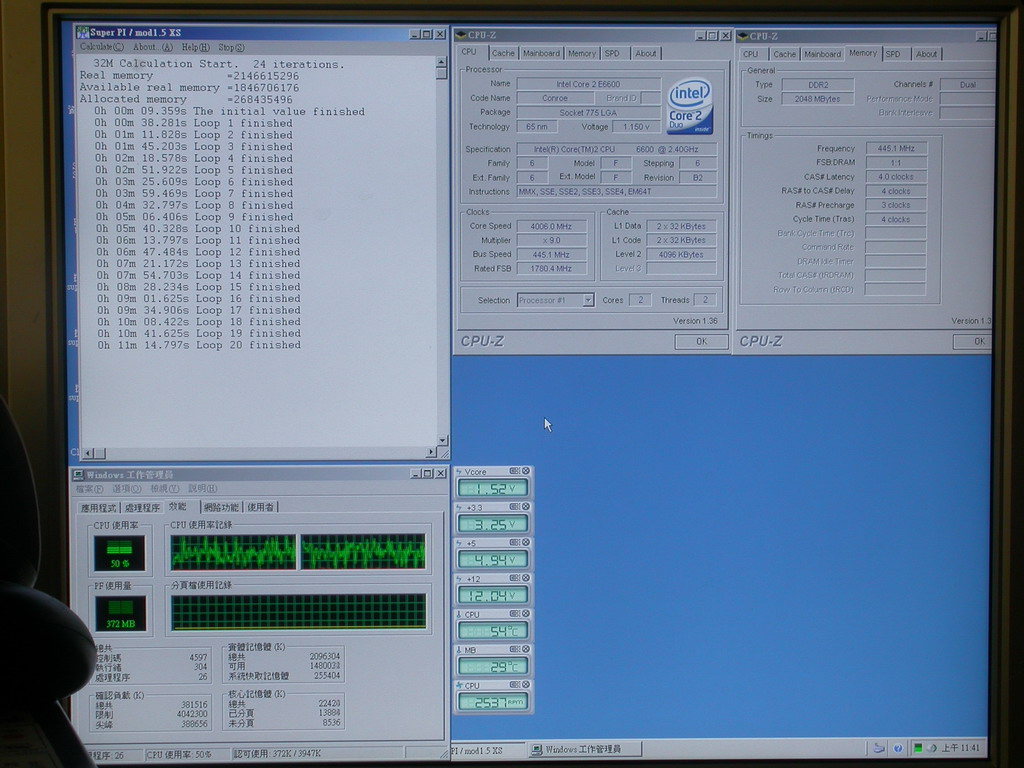Open the 使用者 tab in Task Manager
The image size is (1024, 768).
point(261,507)
